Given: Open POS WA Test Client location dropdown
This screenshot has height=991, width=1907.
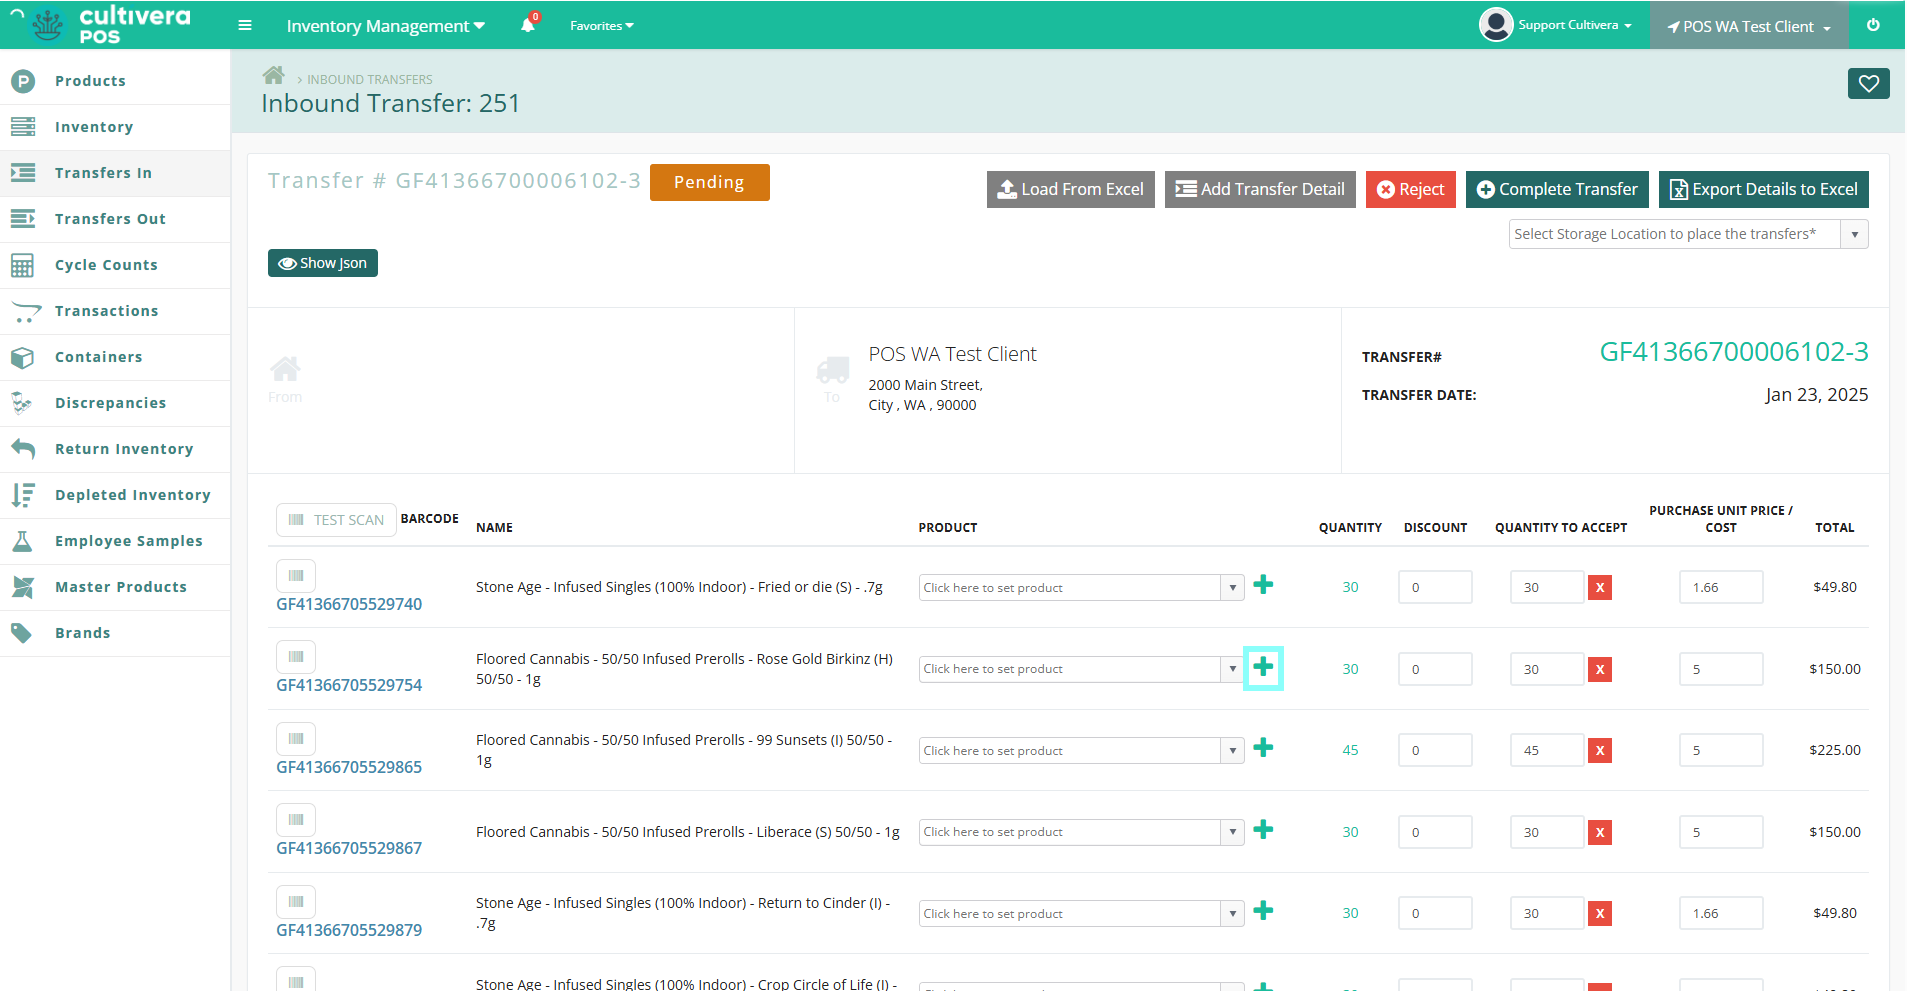Looking at the screenshot, I should [1749, 26].
